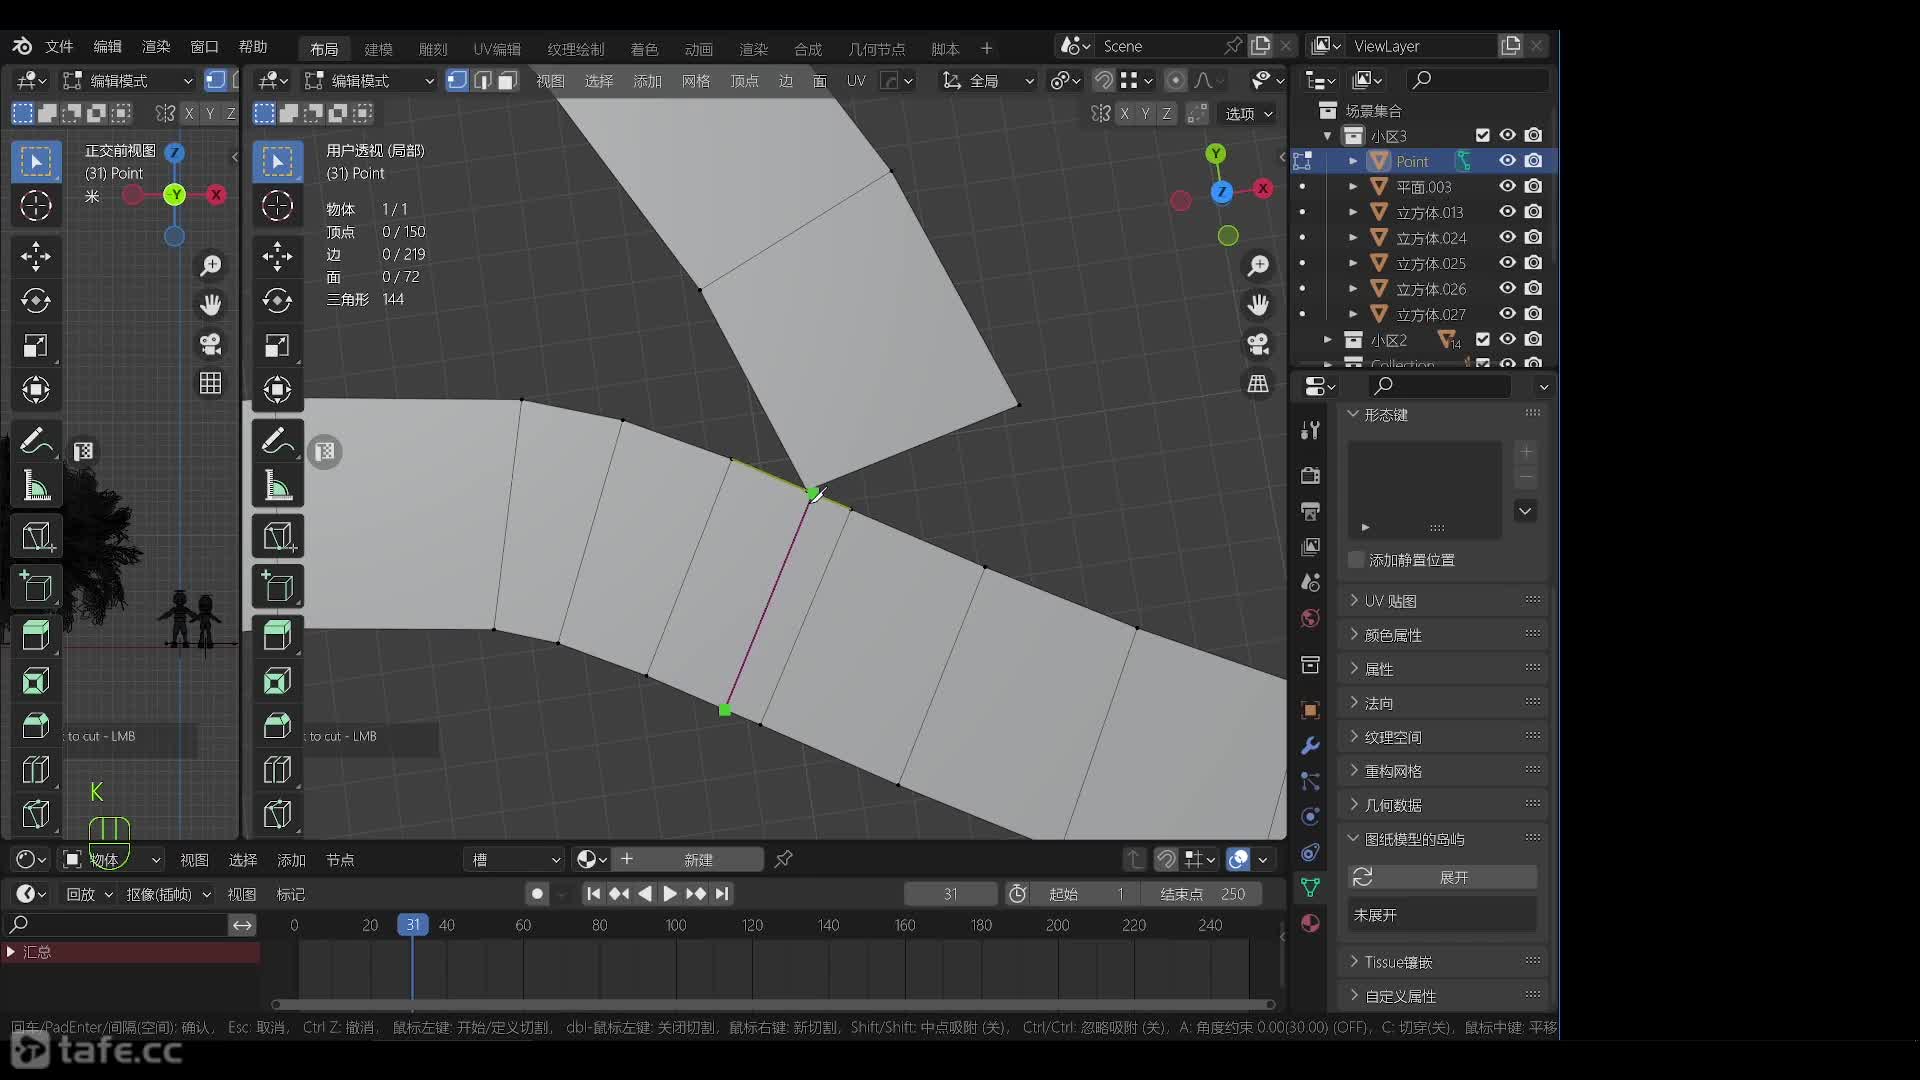This screenshot has height=1080, width=1920.
Task: Add a shape key with plus button
Action: click(x=1526, y=452)
